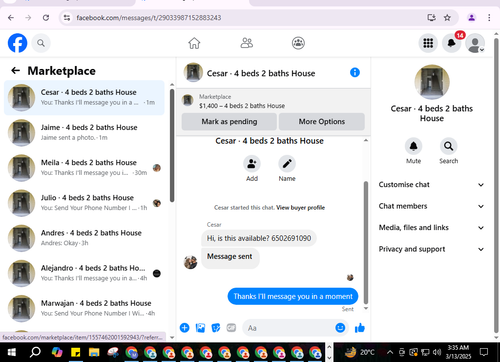Click the chat messages scrollbar
This screenshot has width=500, height=362.
pos(366,243)
